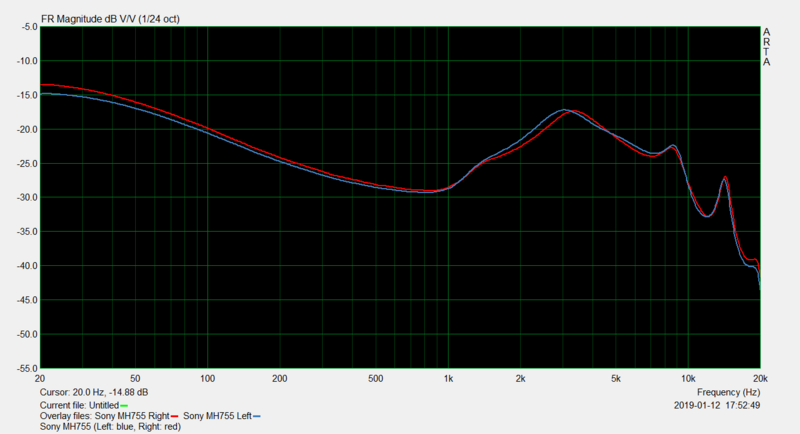Click the 200 Hz frequency axis label
The width and height of the screenshot is (800, 434).
pyautogui.click(x=280, y=378)
